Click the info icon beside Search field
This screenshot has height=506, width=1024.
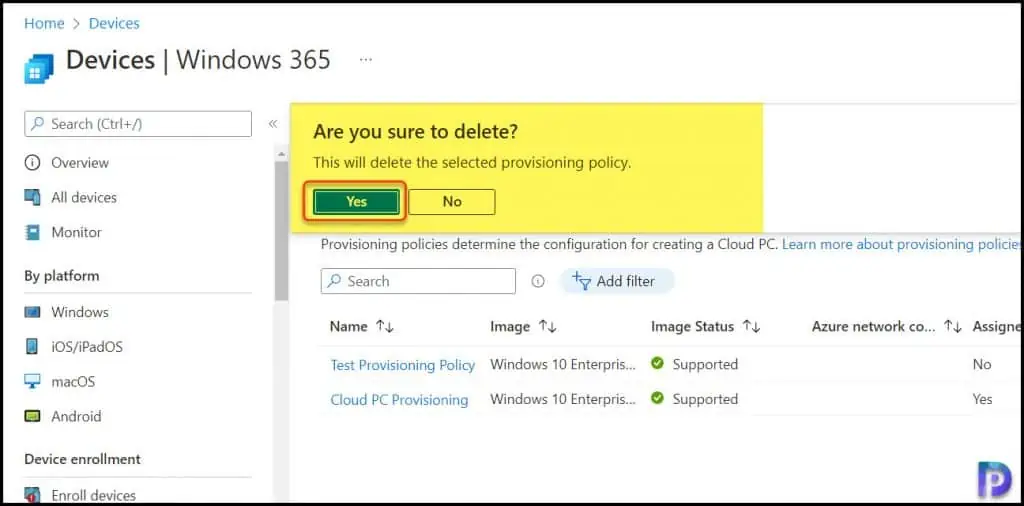coord(537,281)
